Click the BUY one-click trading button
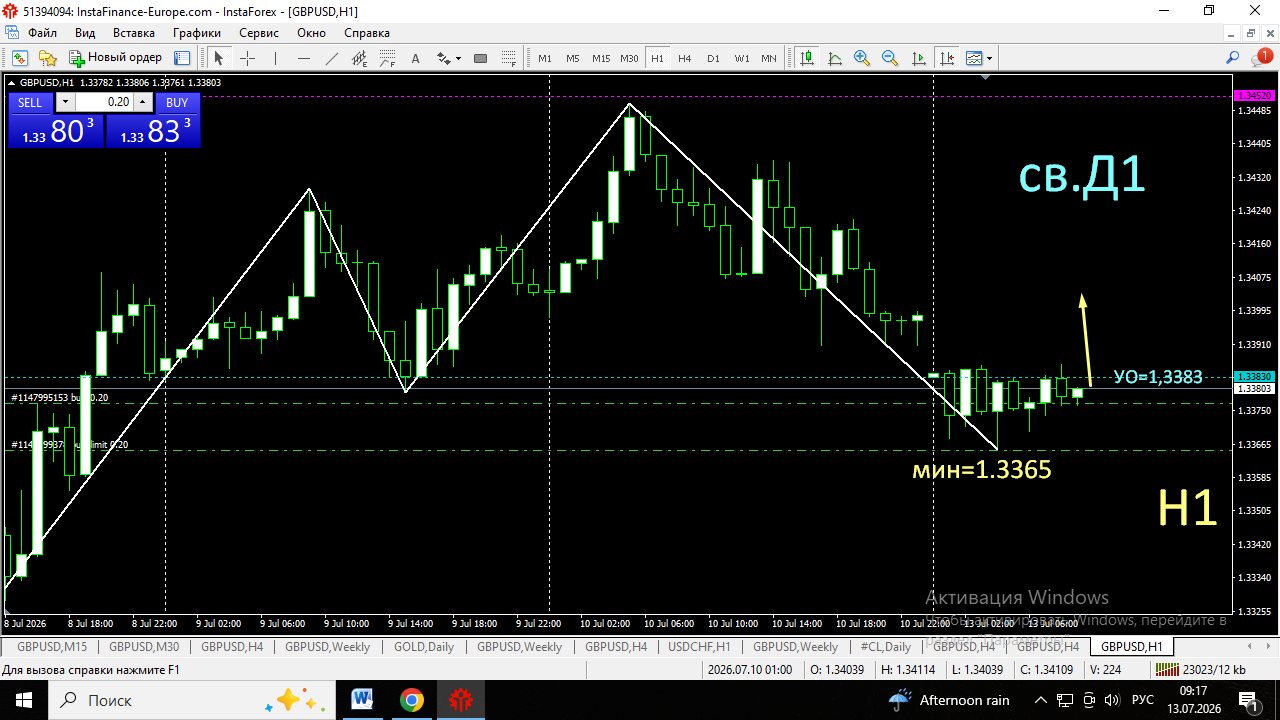Viewport: 1280px width, 720px height. (177, 102)
